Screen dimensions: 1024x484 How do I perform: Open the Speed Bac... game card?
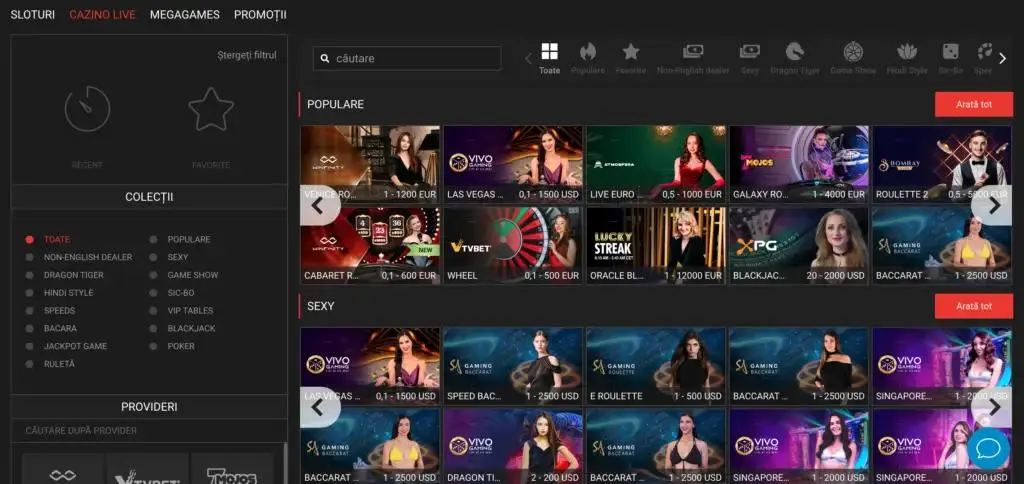[513, 366]
